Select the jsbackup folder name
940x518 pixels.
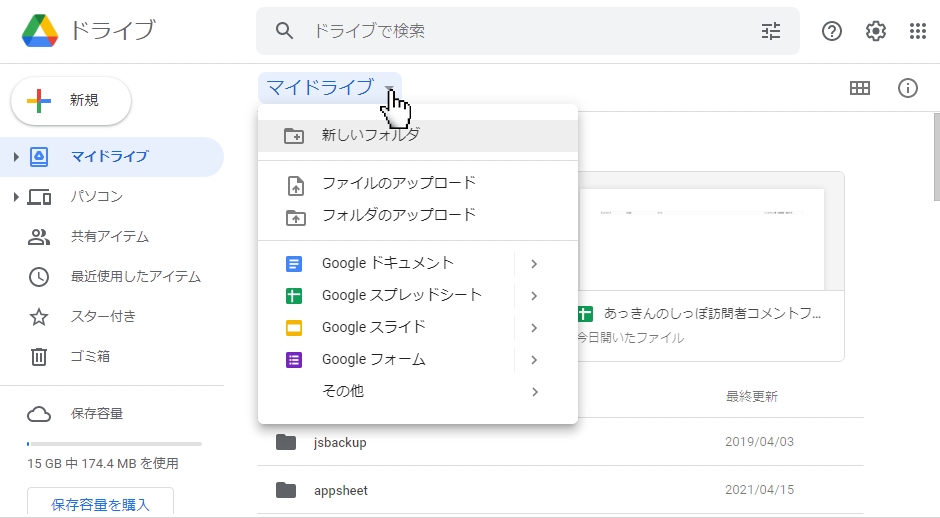tap(340, 442)
